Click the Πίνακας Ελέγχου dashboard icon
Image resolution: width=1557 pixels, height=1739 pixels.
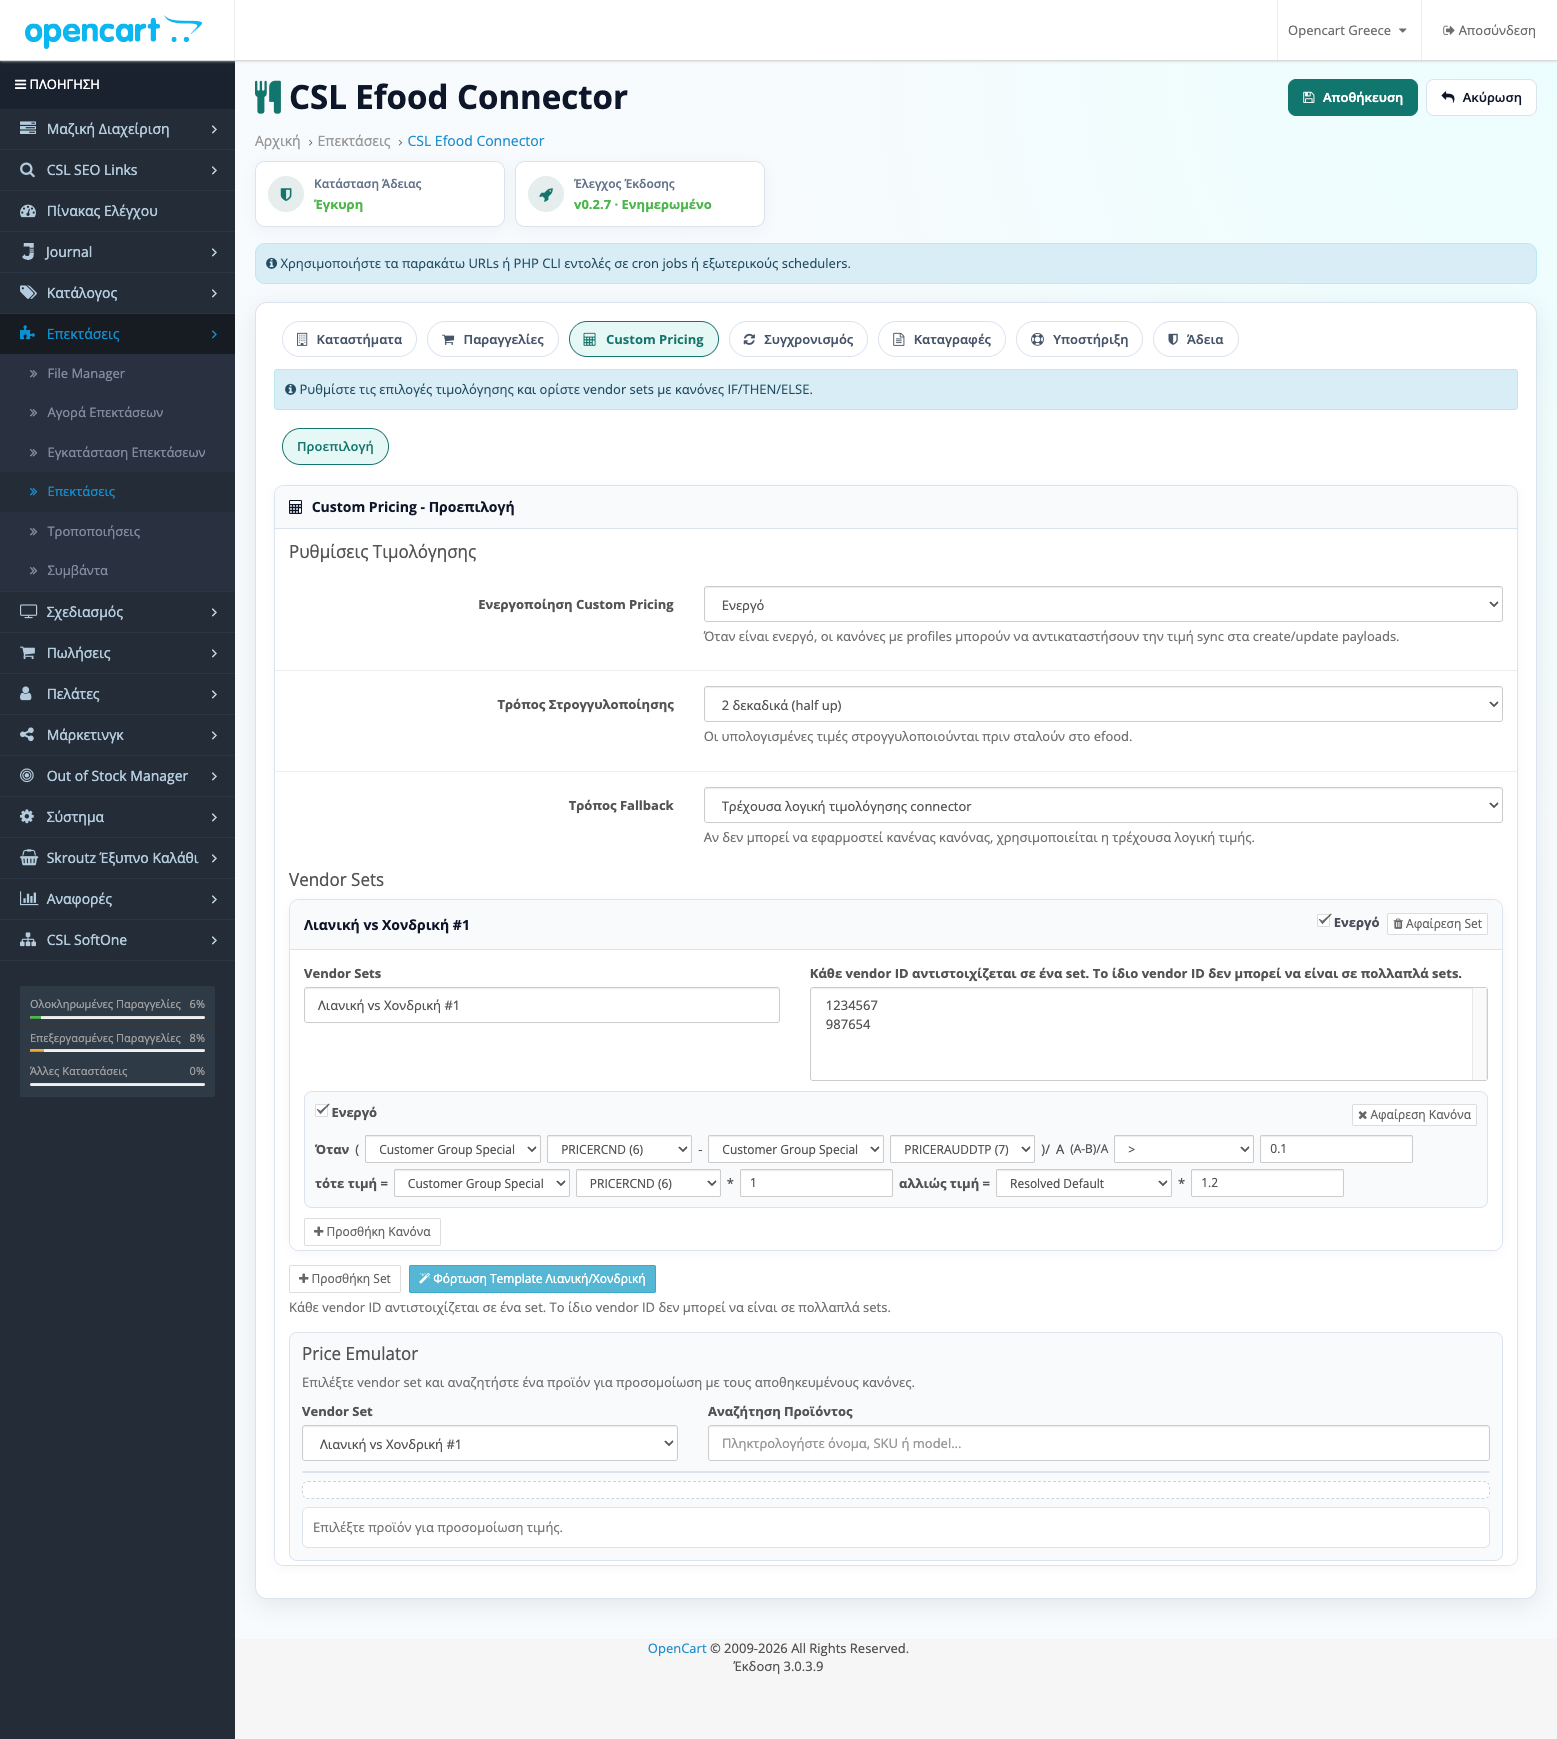tap(28, 211)
